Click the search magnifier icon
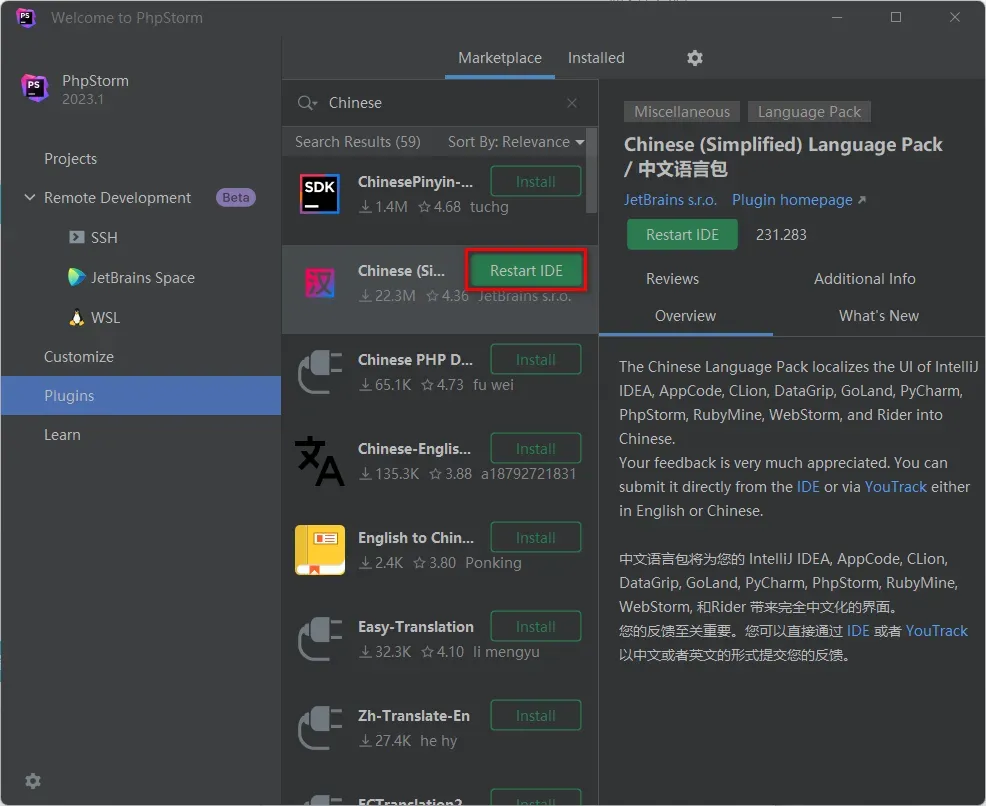Viewport: 986px width, 806px height. (306, 102)
